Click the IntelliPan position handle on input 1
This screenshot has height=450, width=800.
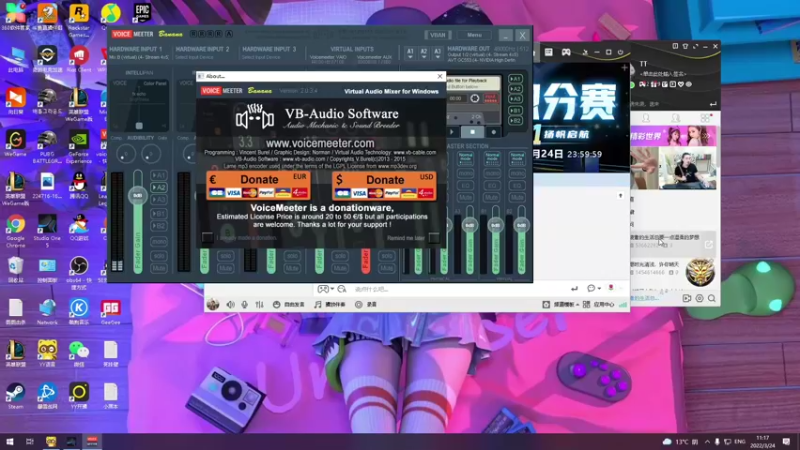point(139,126)
